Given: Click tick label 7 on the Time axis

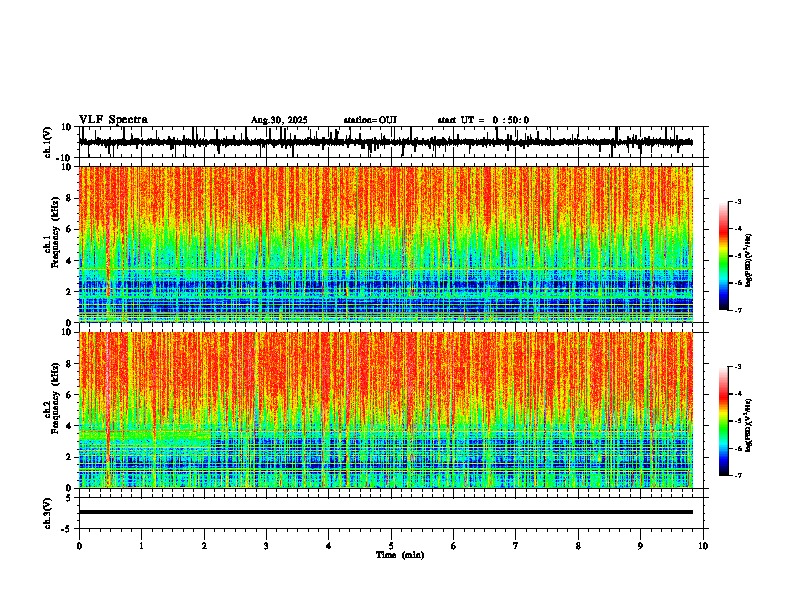Looking at the screenshot, I should (x=516, y=546).
